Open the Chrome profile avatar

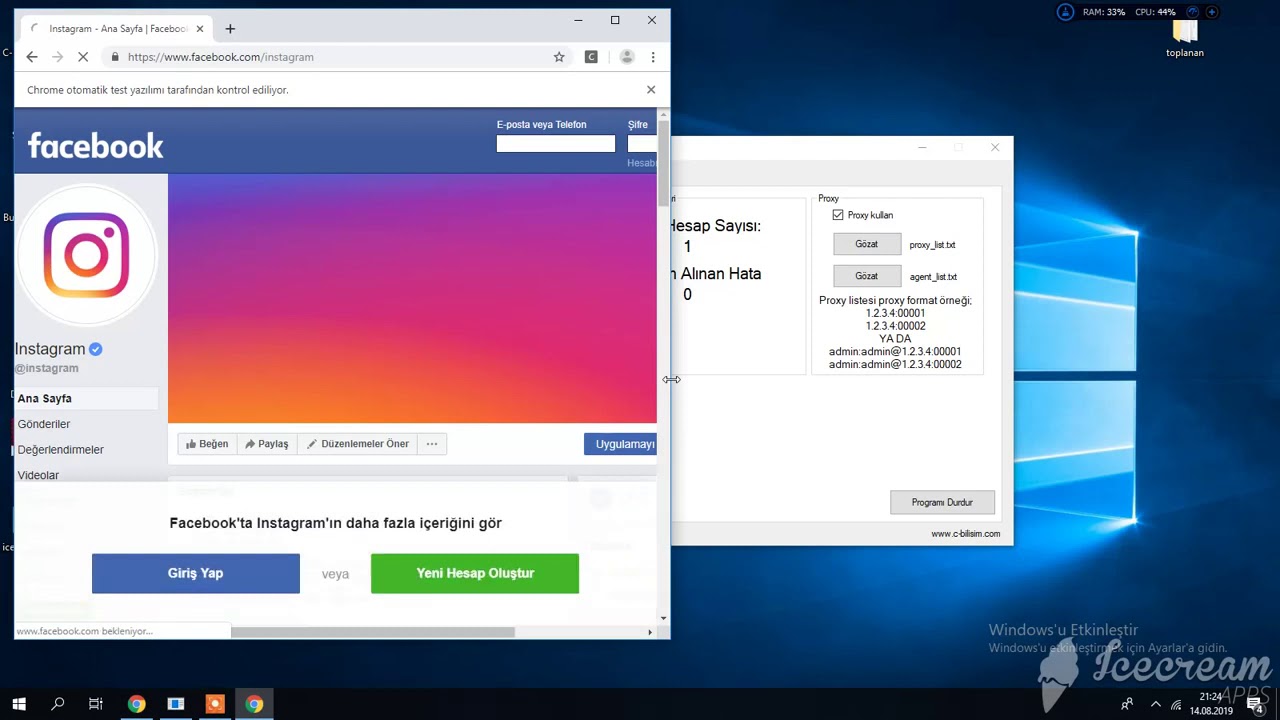627,57
